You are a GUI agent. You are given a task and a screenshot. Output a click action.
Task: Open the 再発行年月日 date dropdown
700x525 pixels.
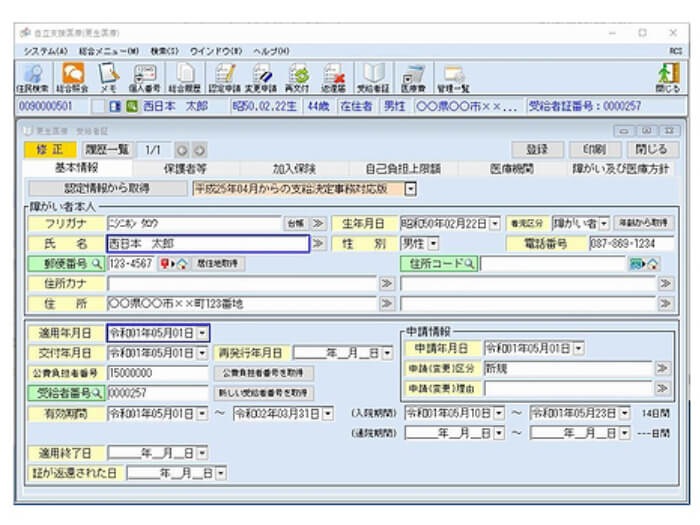tap(388, 353)
